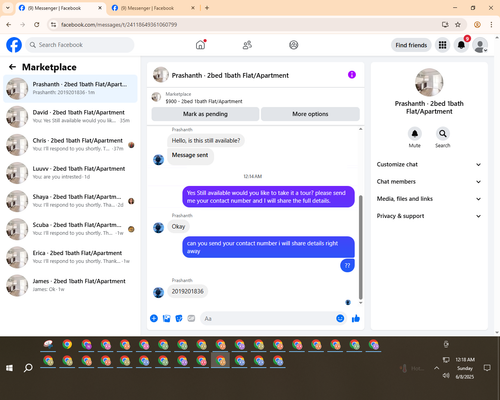
Task: Open Chrome three-dot menu
Action: 491,24
